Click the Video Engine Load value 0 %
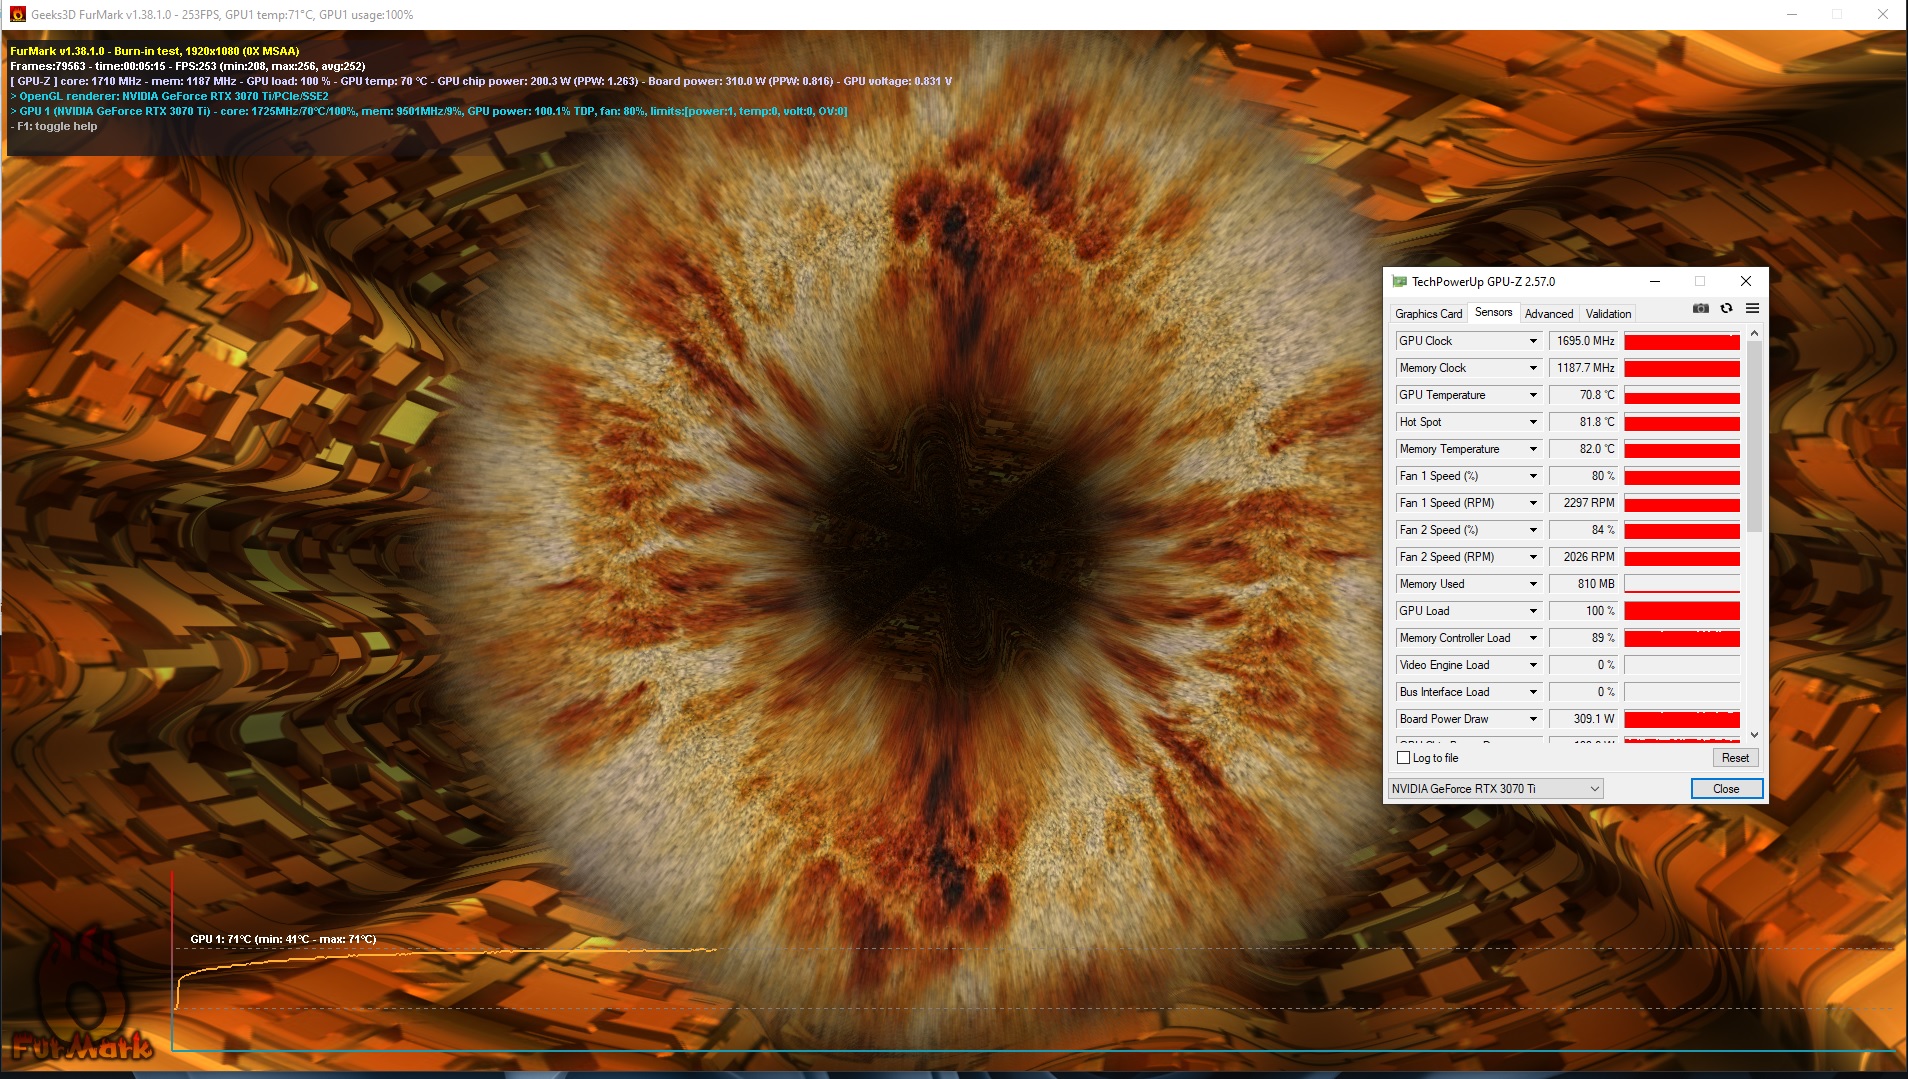 1584,665
